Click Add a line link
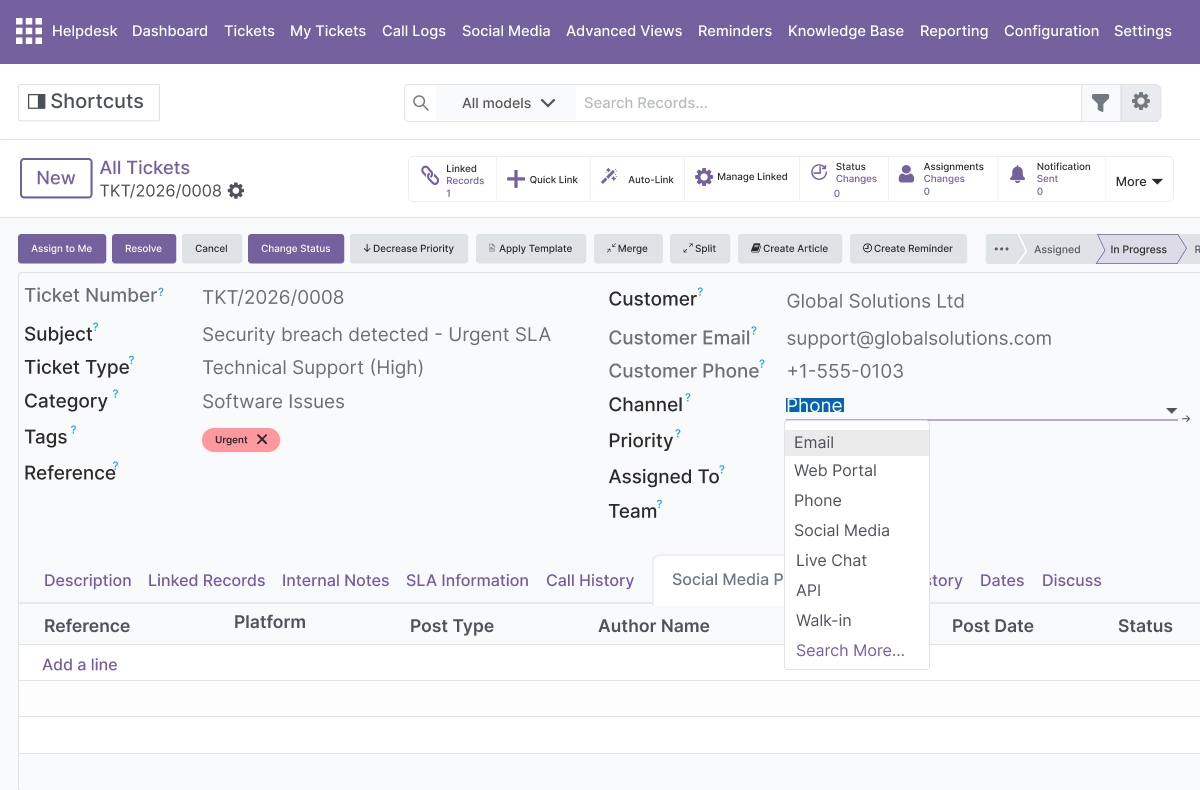Screen dimensions: 1200x790 80,664
